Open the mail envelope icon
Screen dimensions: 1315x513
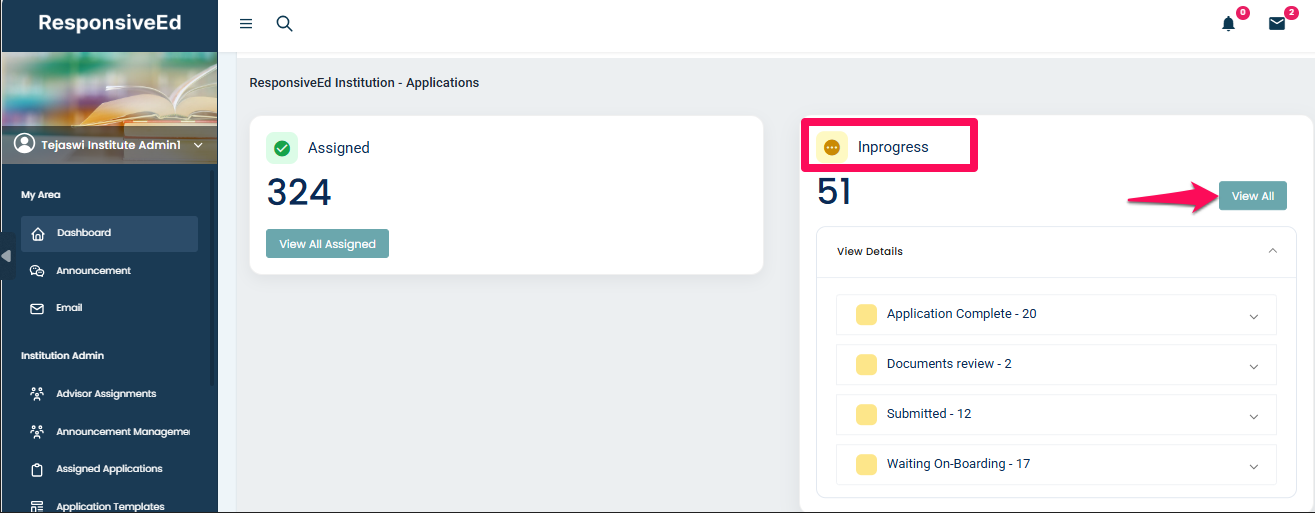(x=1276, y=24)
